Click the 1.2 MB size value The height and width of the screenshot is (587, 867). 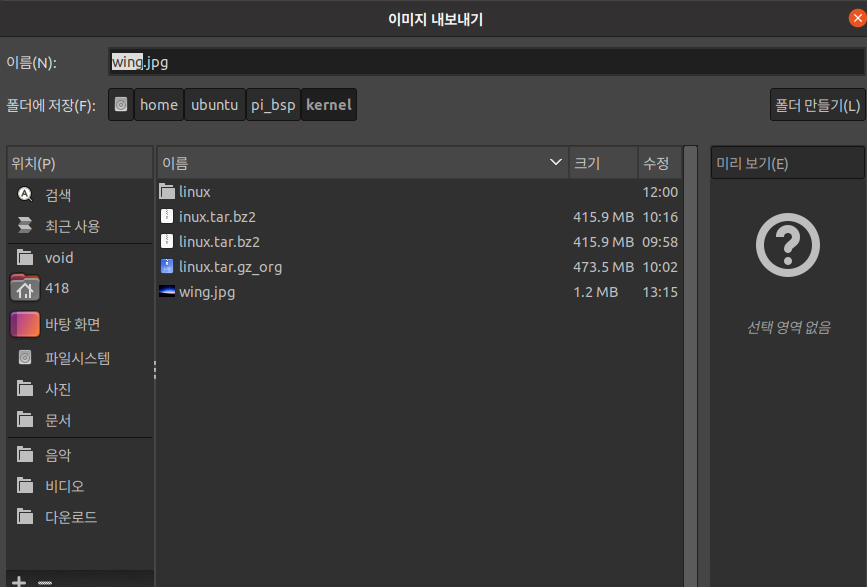coord(596,292)
